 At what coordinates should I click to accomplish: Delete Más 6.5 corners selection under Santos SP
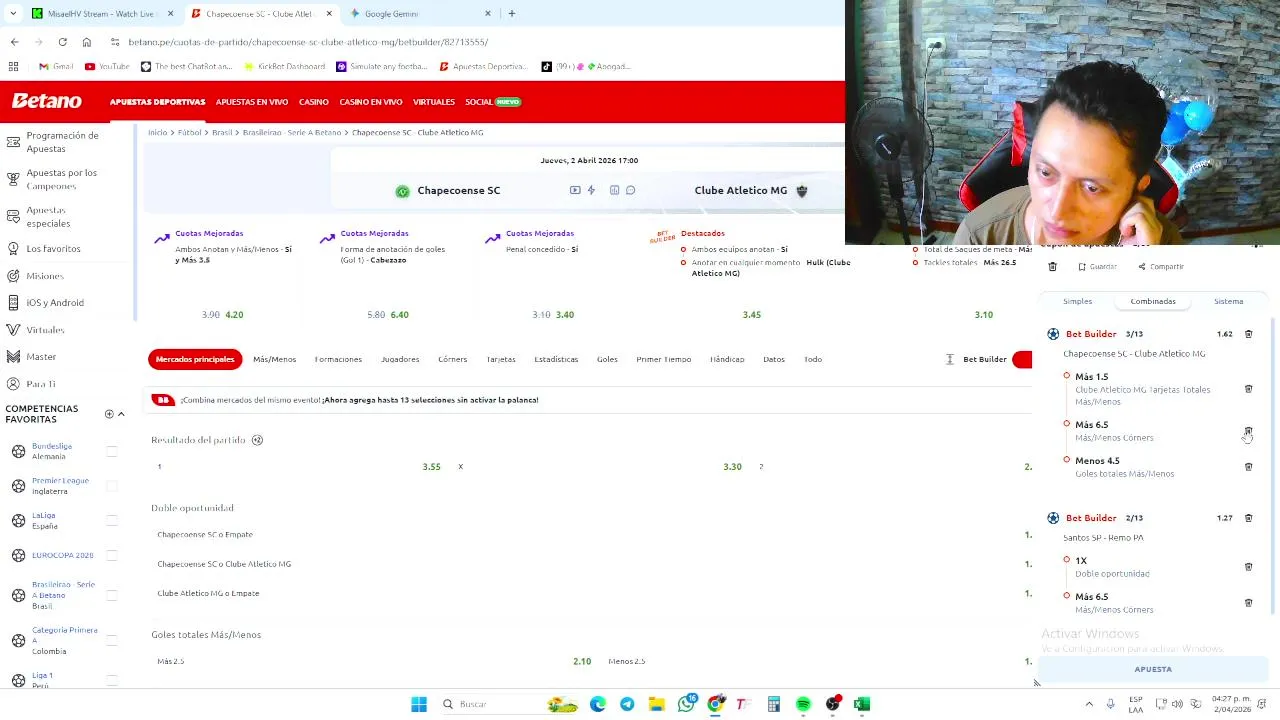coord(1248,603)
